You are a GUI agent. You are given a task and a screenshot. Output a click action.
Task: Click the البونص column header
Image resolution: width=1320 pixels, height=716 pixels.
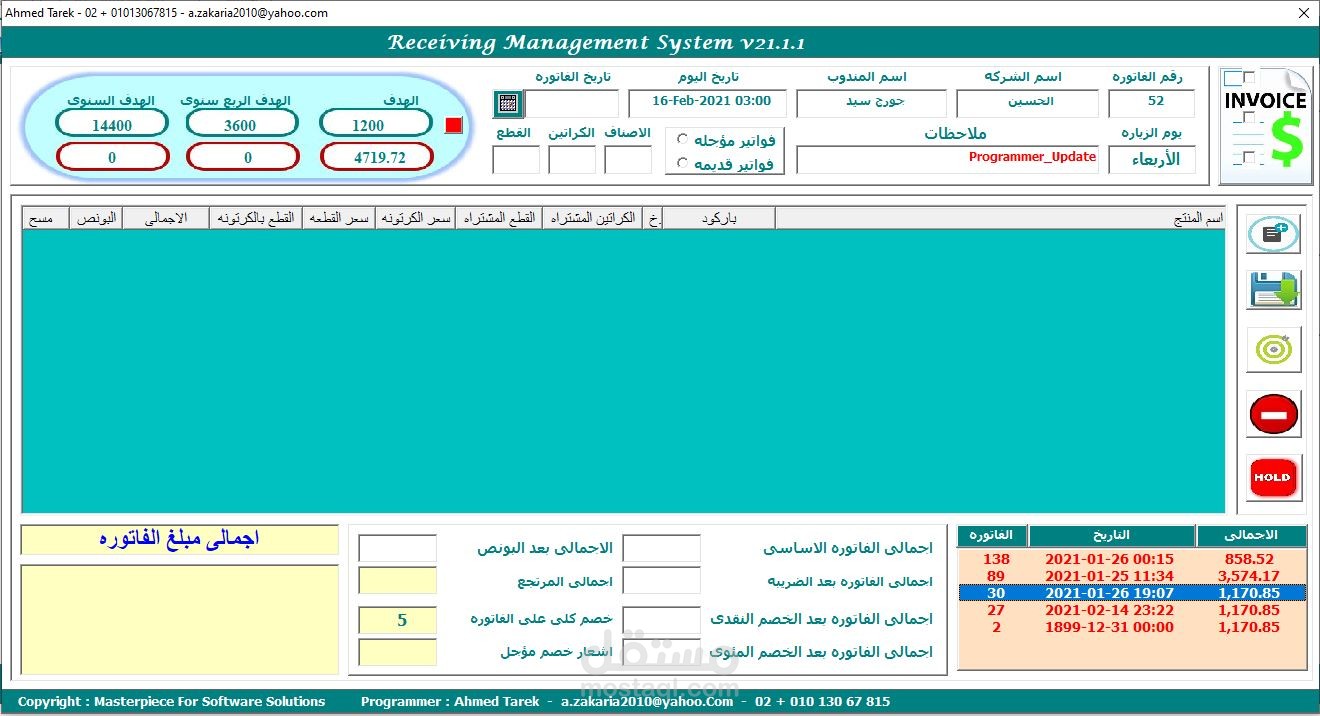[96, 218]
